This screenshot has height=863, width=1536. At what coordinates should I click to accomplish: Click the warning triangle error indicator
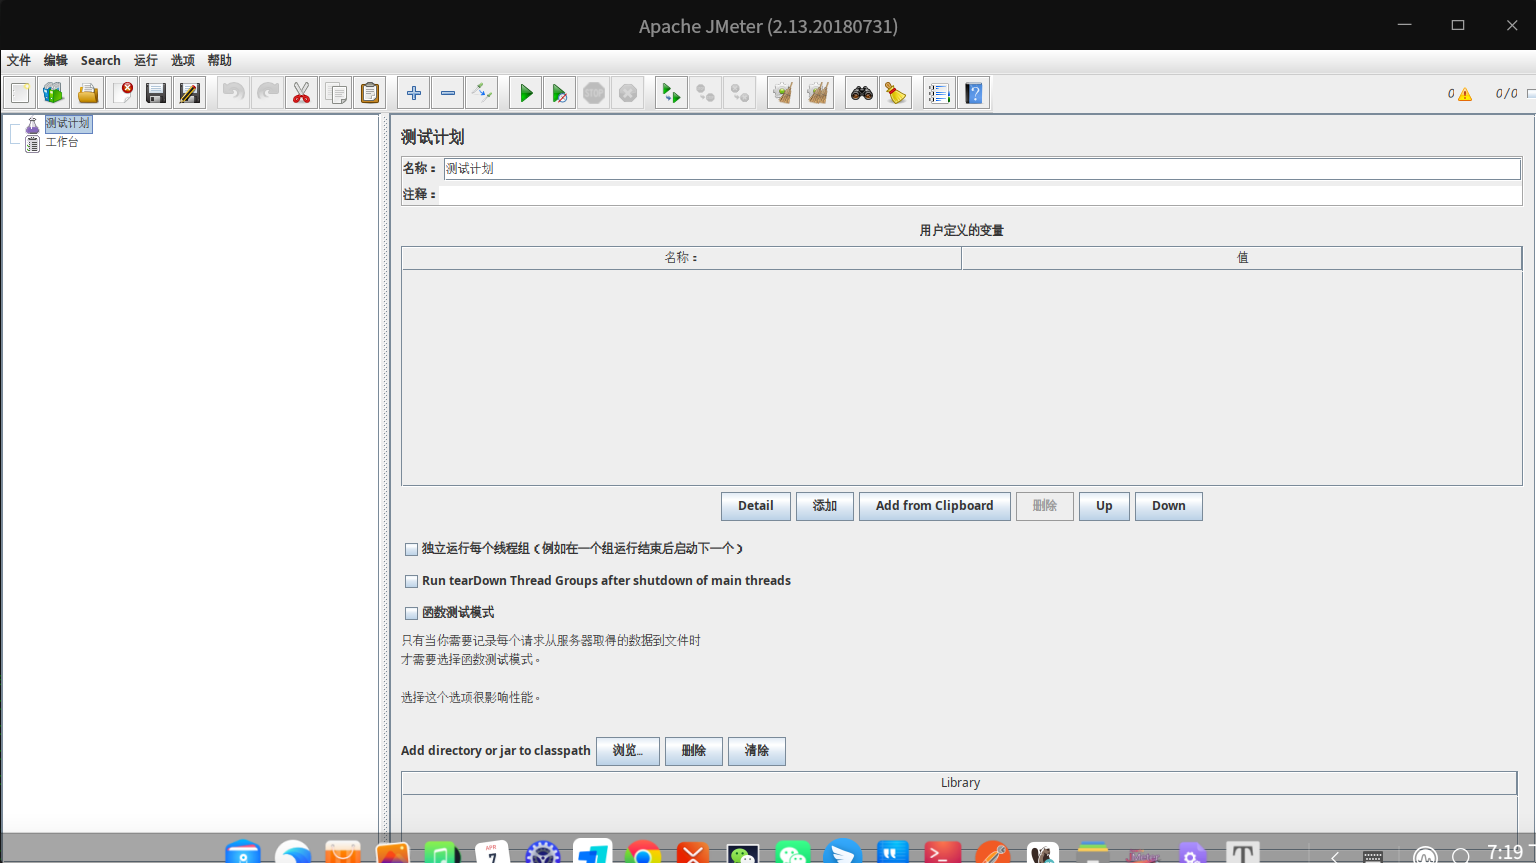point(1465,94)
